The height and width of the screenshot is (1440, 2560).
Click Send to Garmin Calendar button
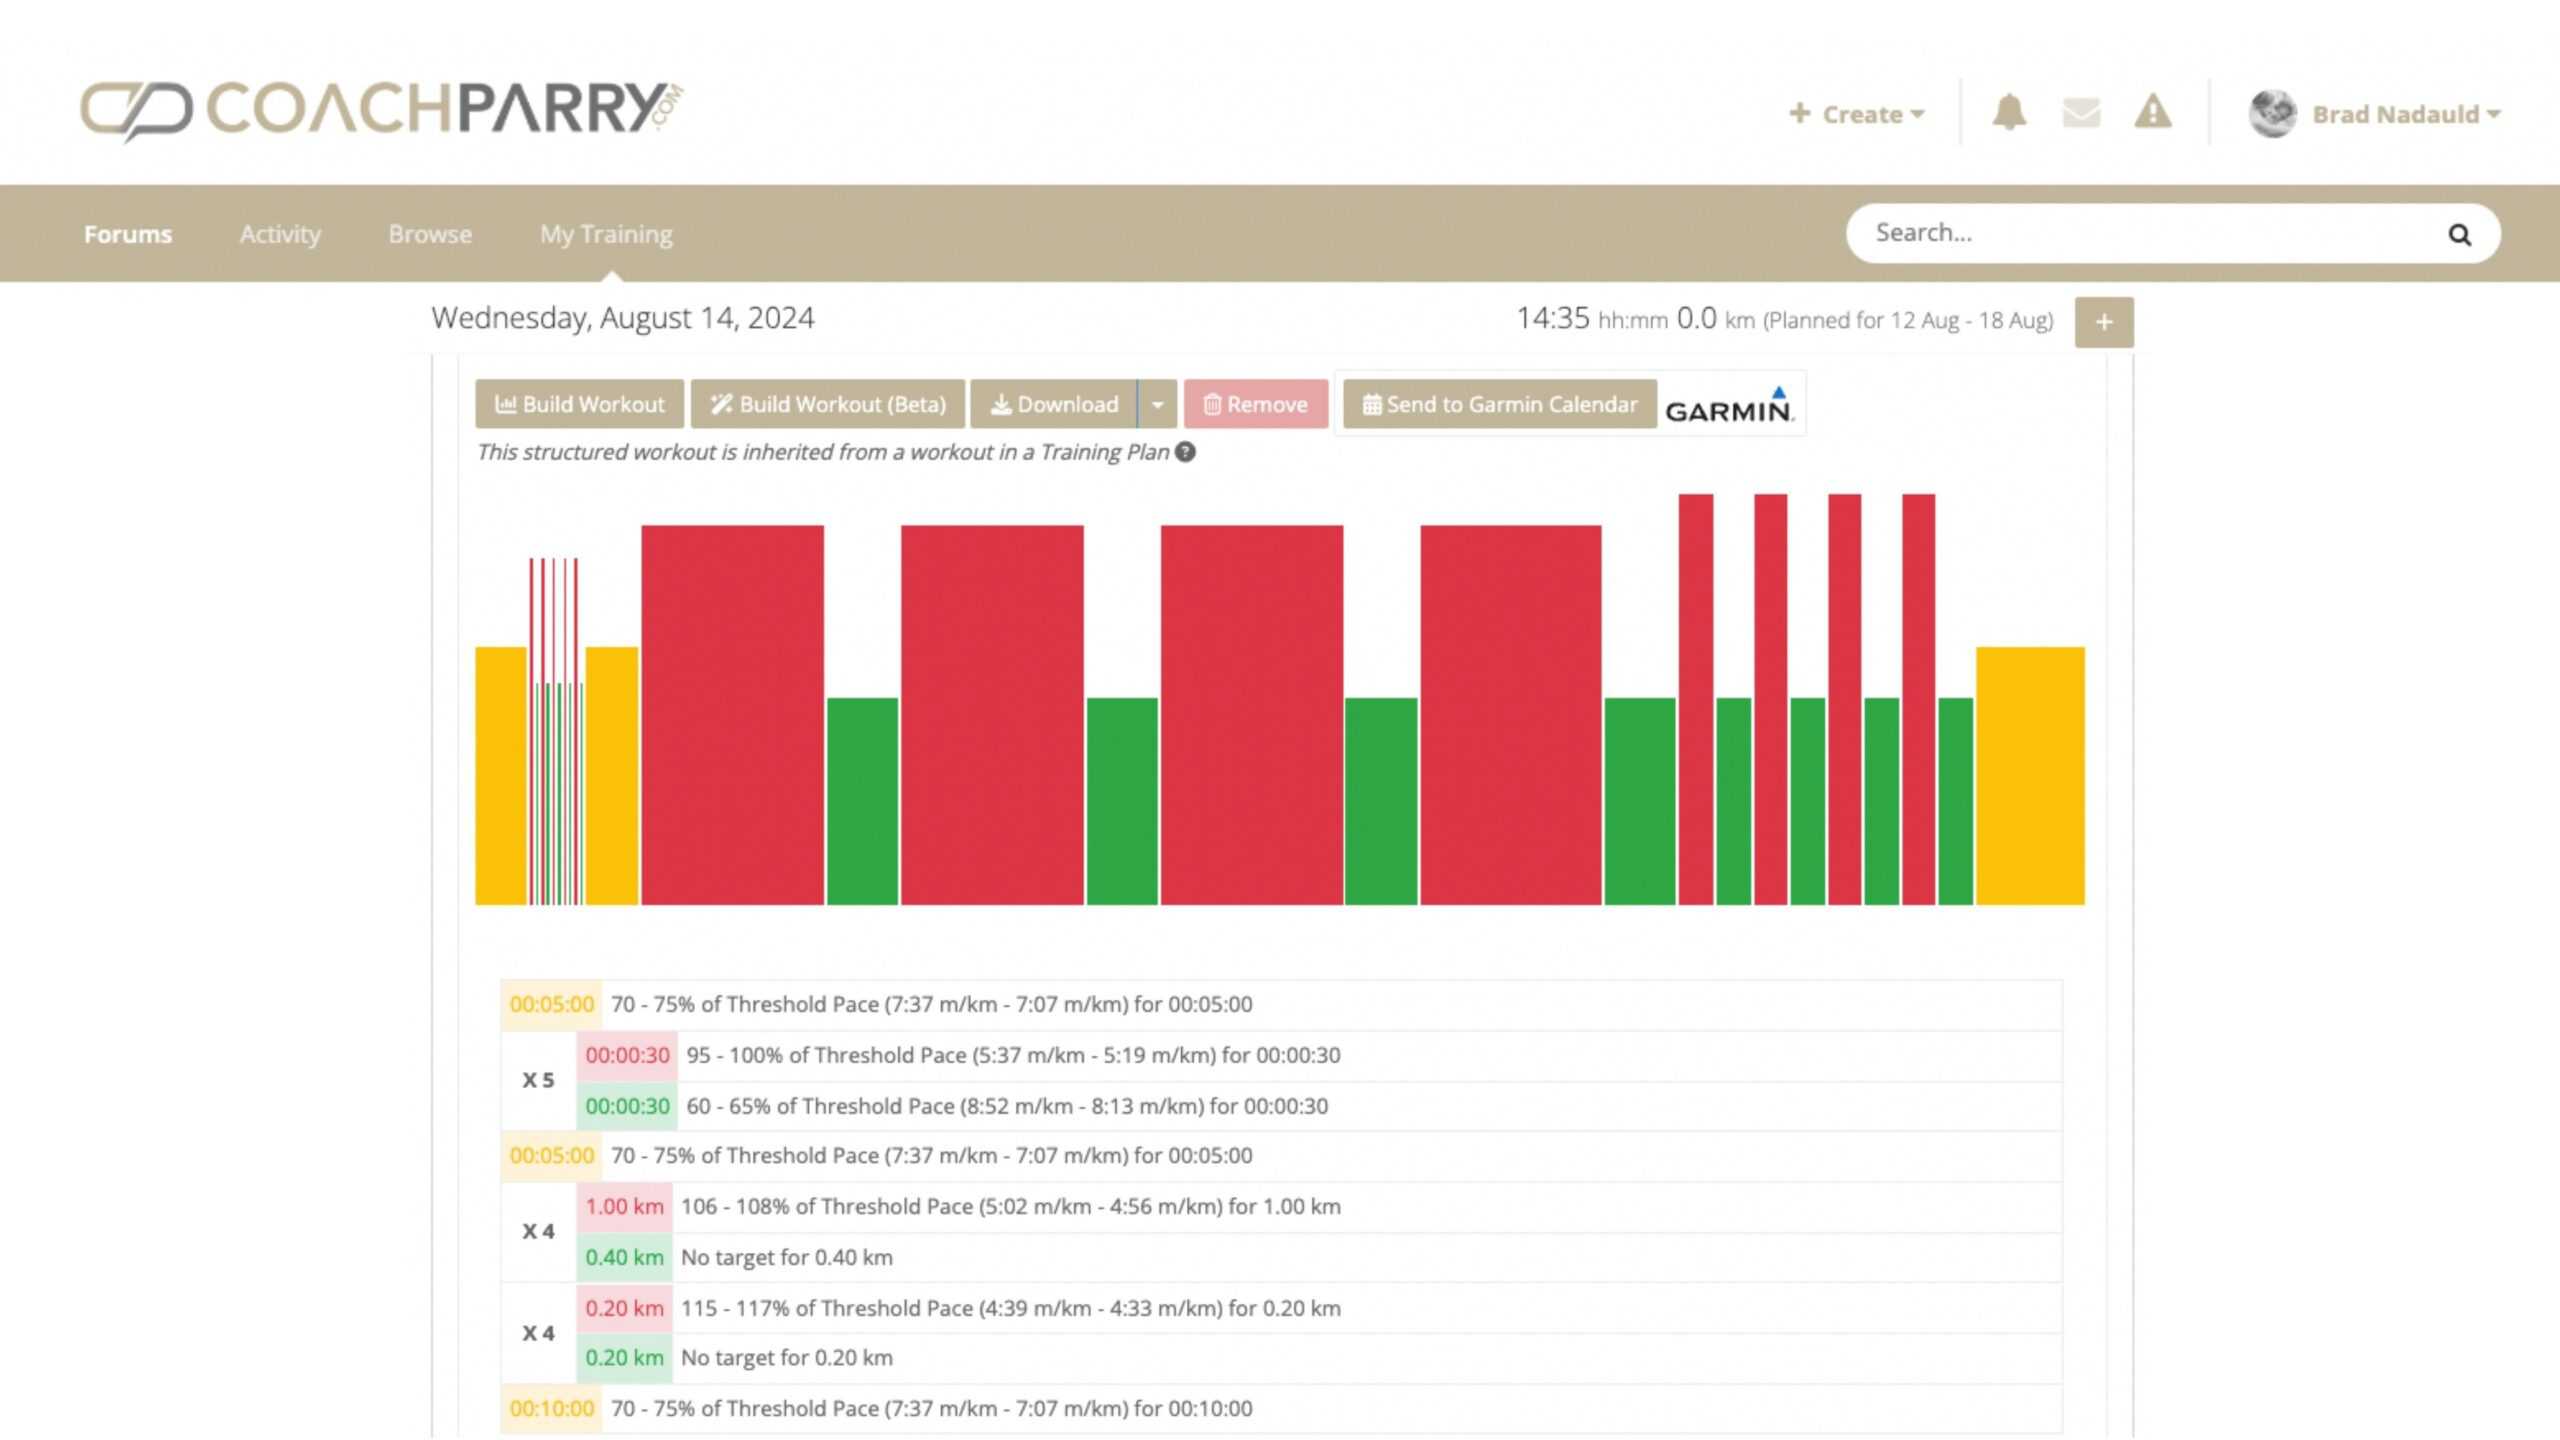tap(1499, 405)
